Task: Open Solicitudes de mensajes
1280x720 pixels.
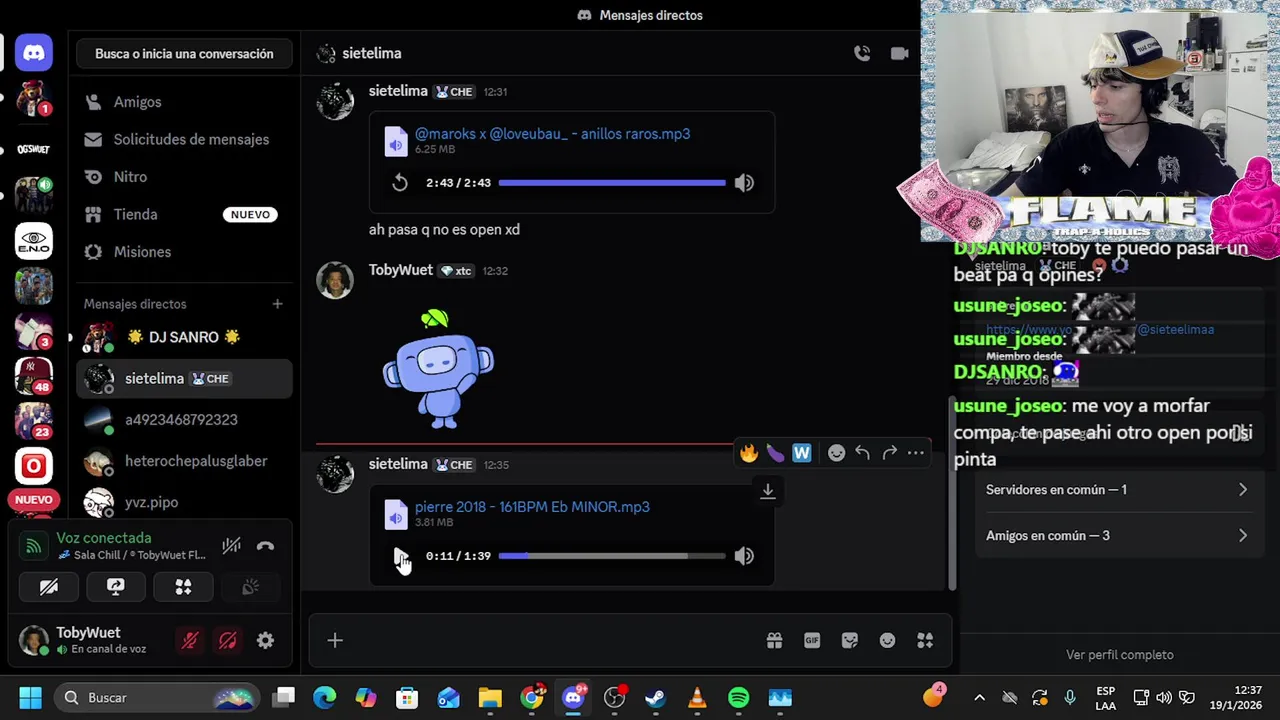Action: point(184,139)
